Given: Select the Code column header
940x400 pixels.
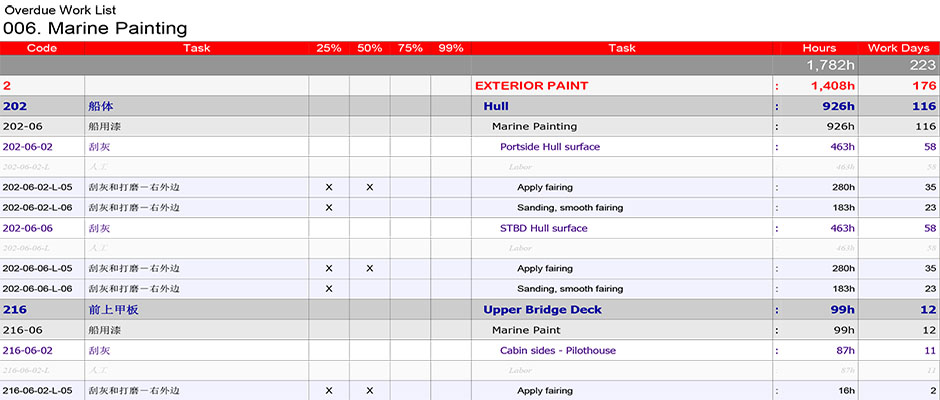Looking at the screenshot, I should click(x=42, y=48).
